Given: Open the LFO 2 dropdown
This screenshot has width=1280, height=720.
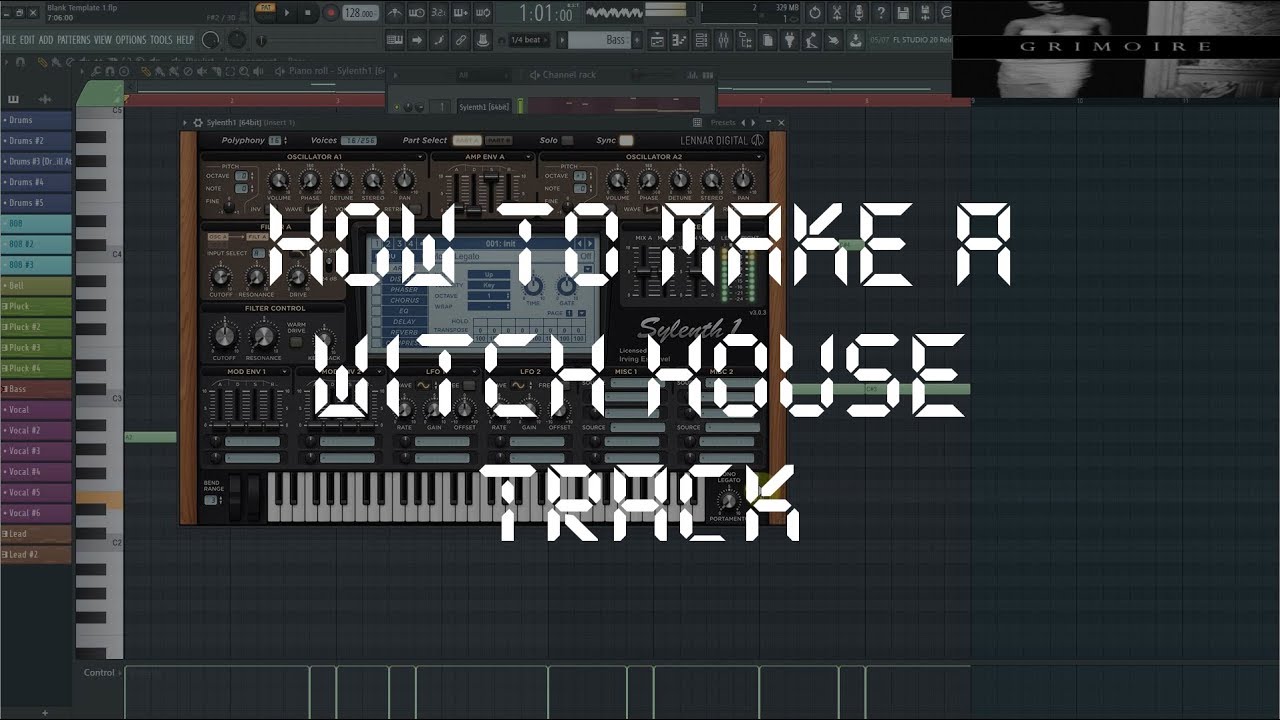Looking at the screenshot, I should point(530,371).
